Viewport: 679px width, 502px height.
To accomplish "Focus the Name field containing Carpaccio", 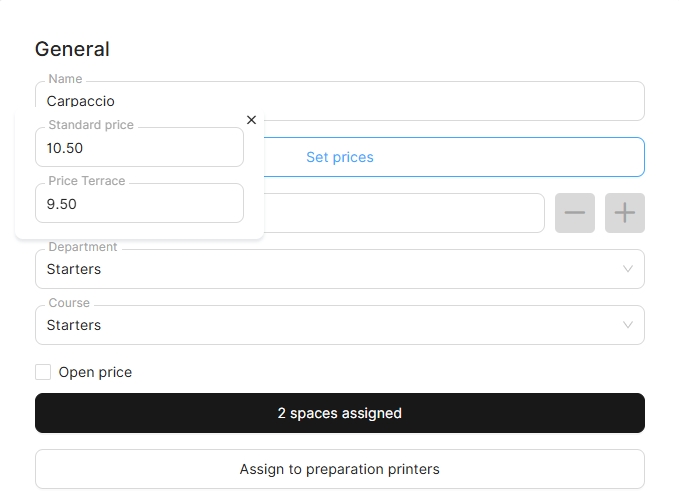I will coord(340,101).
